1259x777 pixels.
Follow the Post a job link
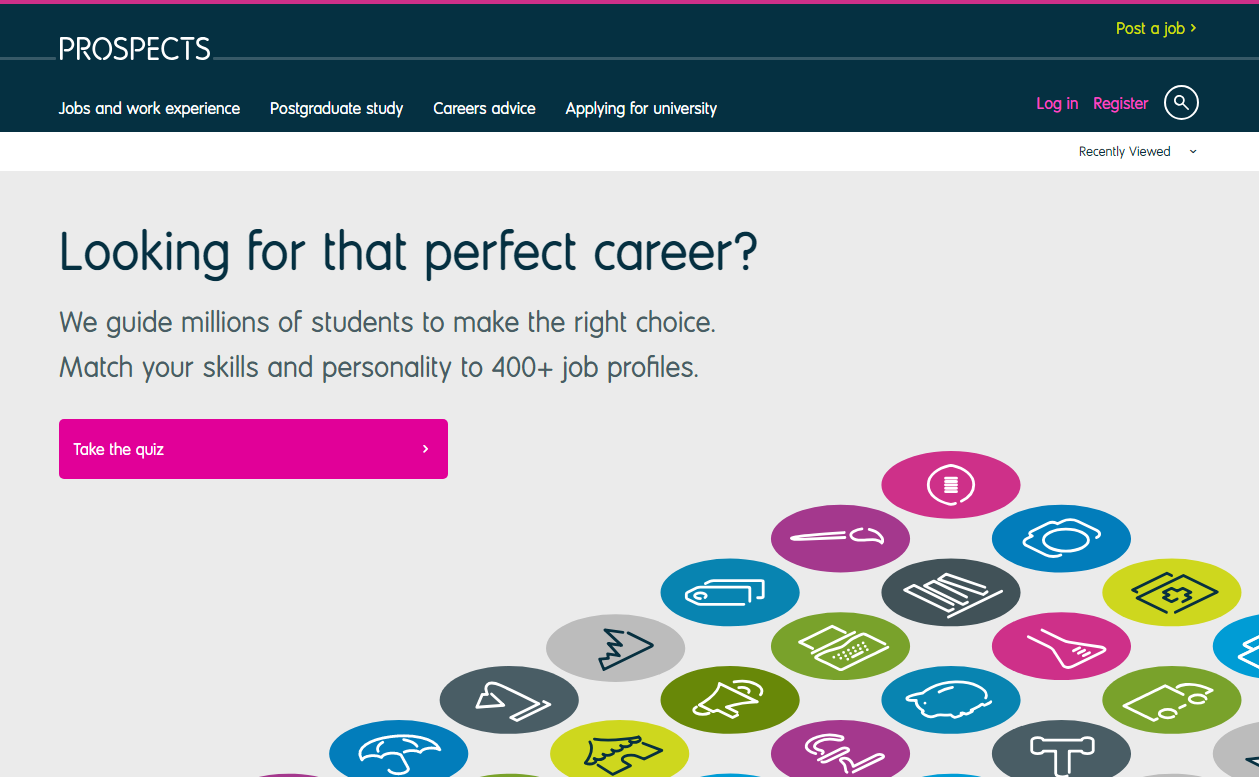(1156, 28)
